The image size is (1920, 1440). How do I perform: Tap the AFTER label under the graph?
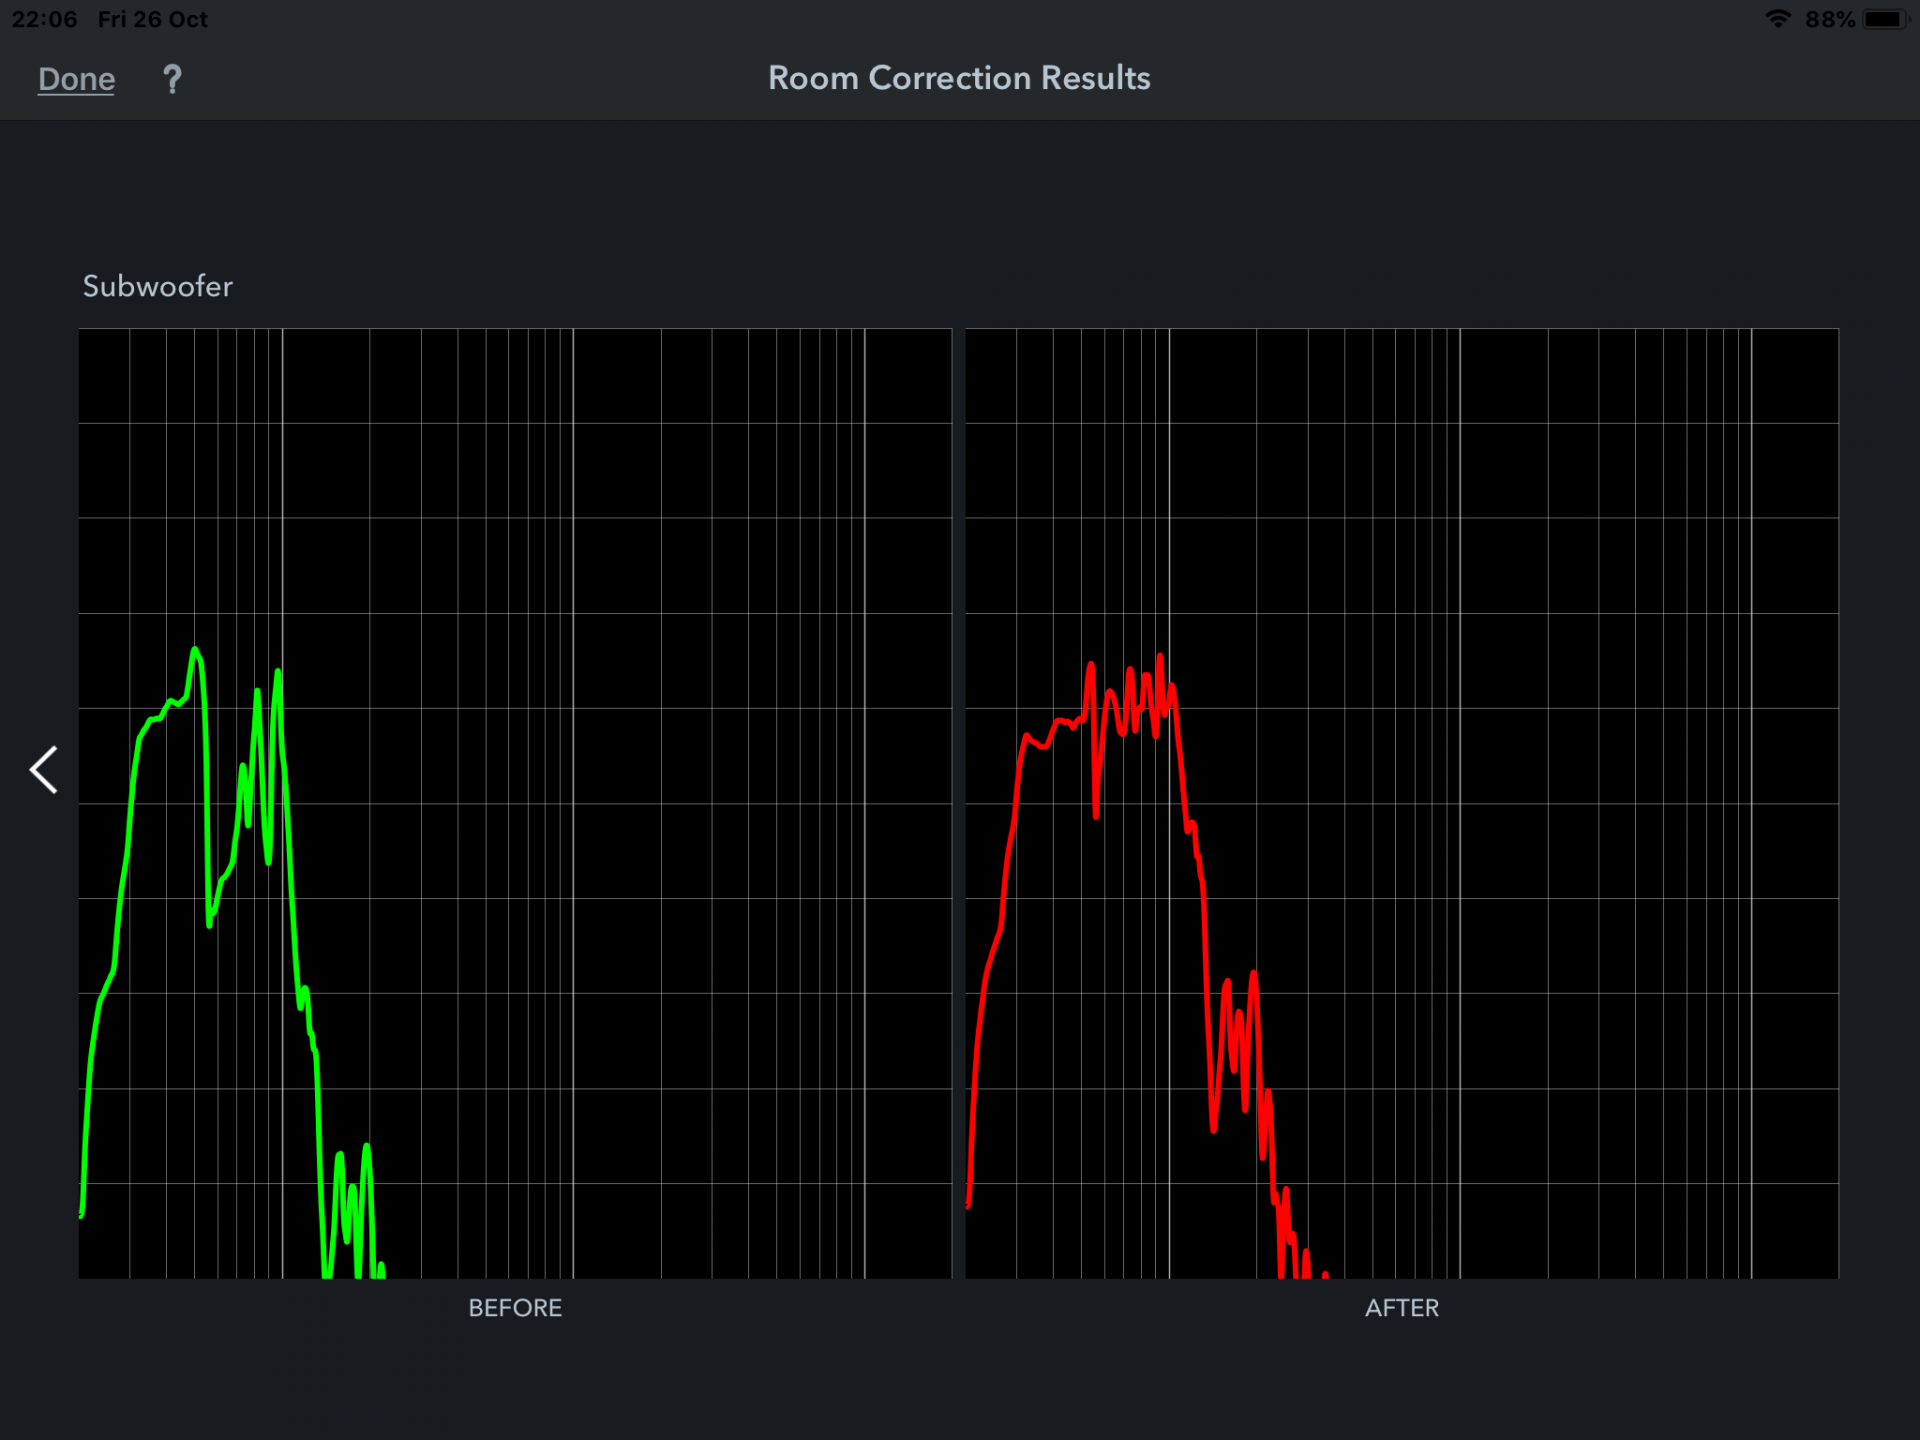coord(1401,1308)
